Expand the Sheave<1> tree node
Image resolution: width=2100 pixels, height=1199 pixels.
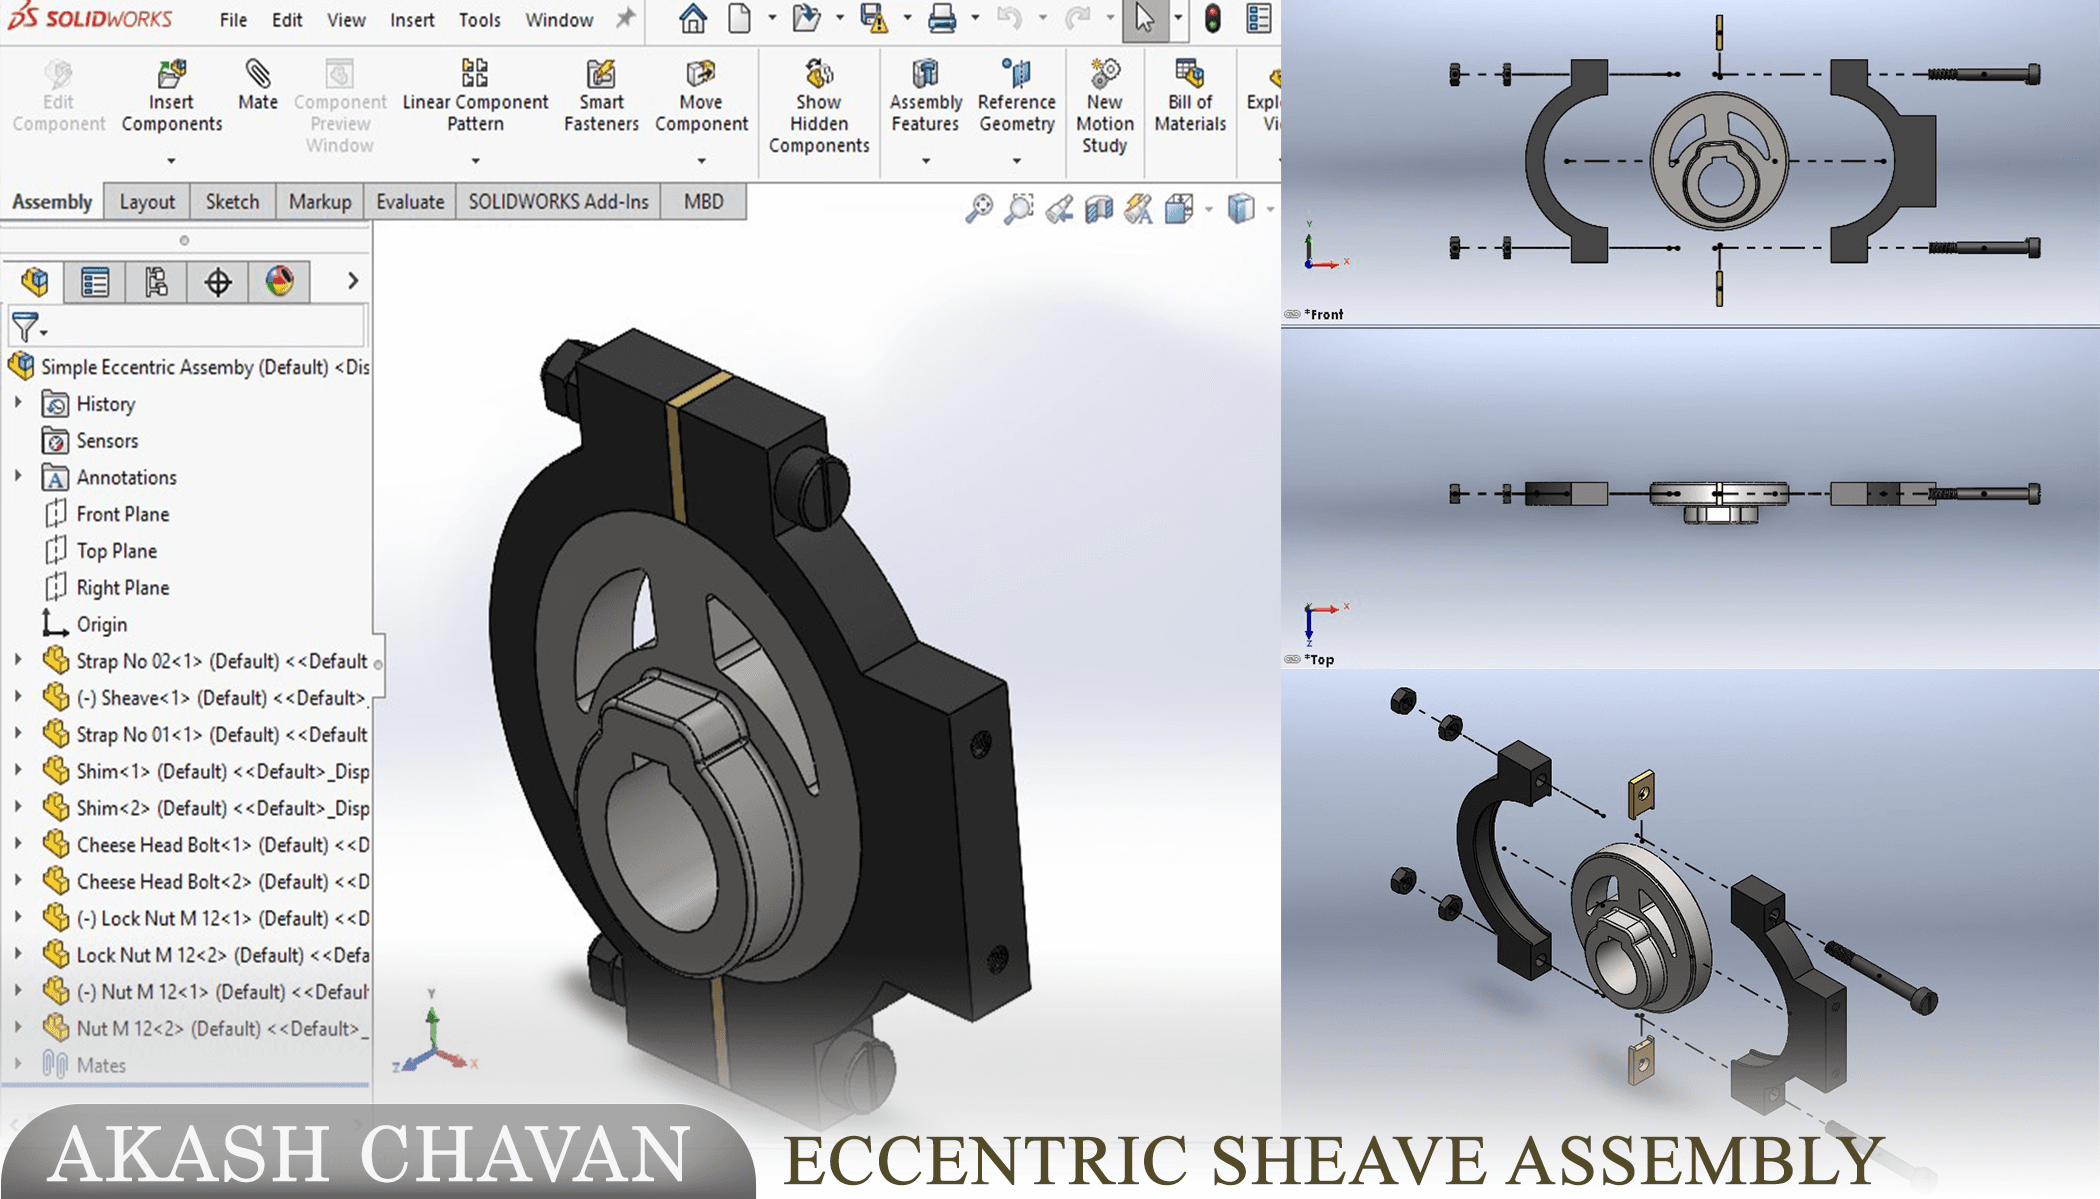18,697
